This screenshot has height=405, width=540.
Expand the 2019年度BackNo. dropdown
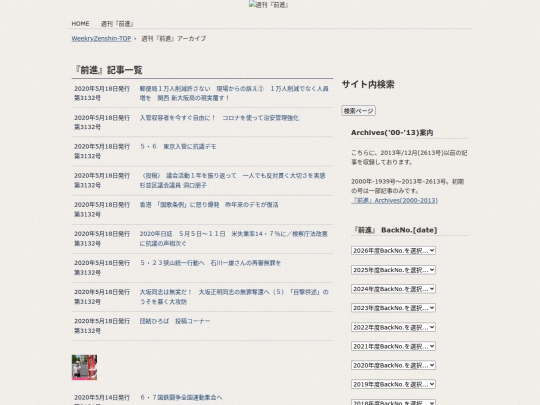[393, 384]
